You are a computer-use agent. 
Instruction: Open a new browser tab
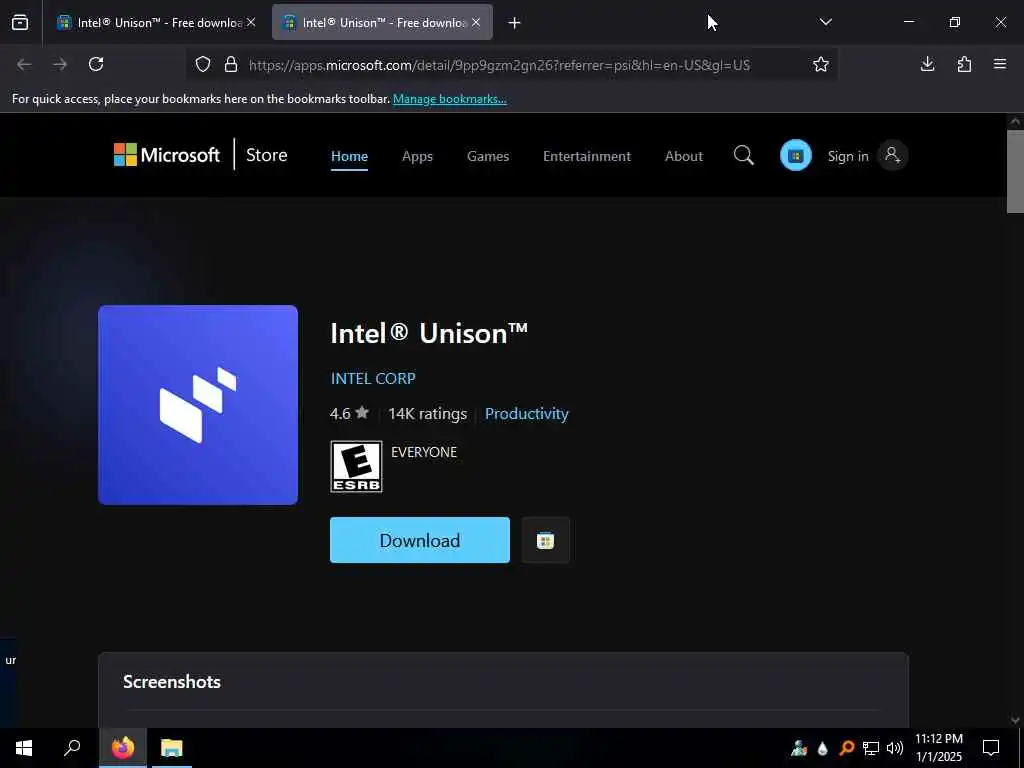point(515,23)
